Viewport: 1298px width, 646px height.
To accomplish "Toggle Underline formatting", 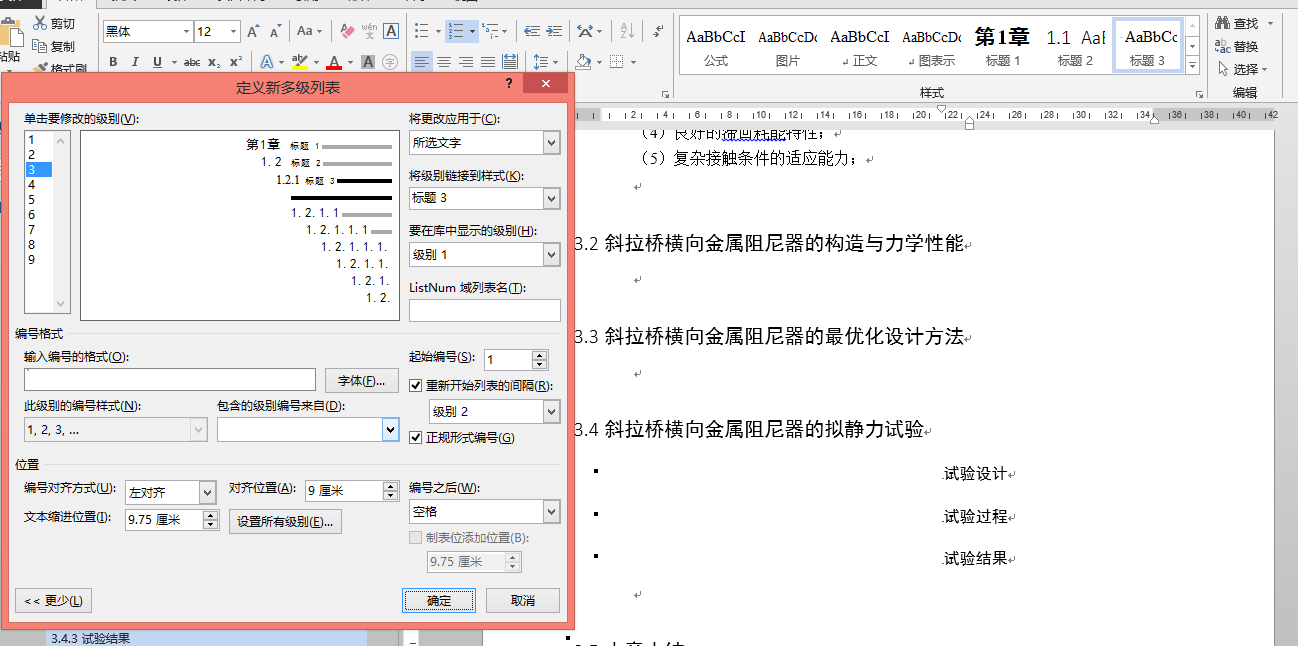I will (157, 62).
